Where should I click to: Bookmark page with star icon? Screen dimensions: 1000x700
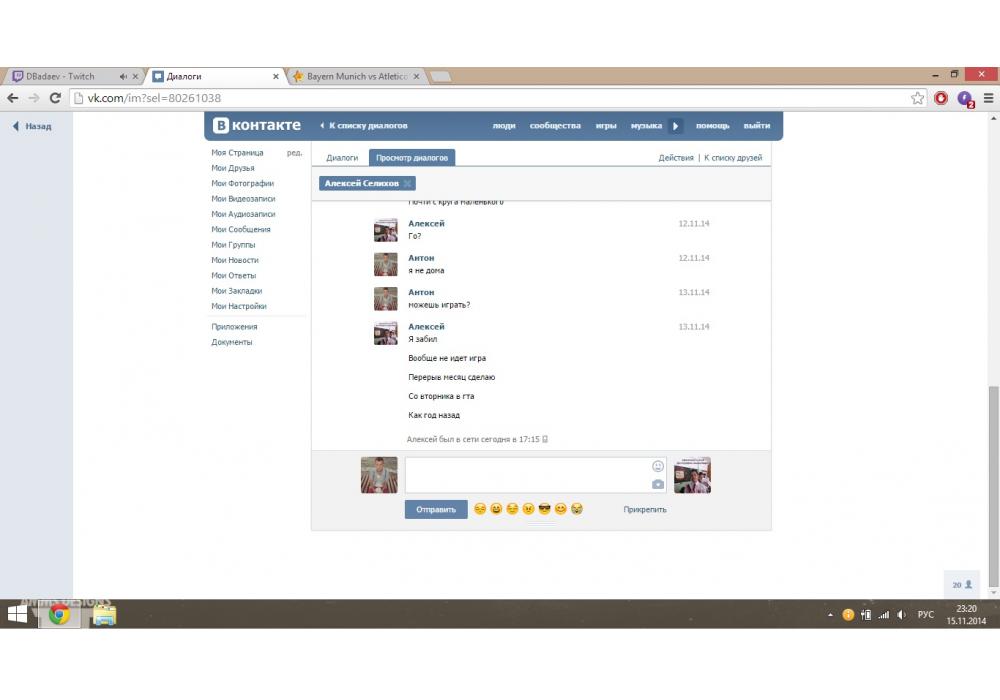tap(917, 98)
